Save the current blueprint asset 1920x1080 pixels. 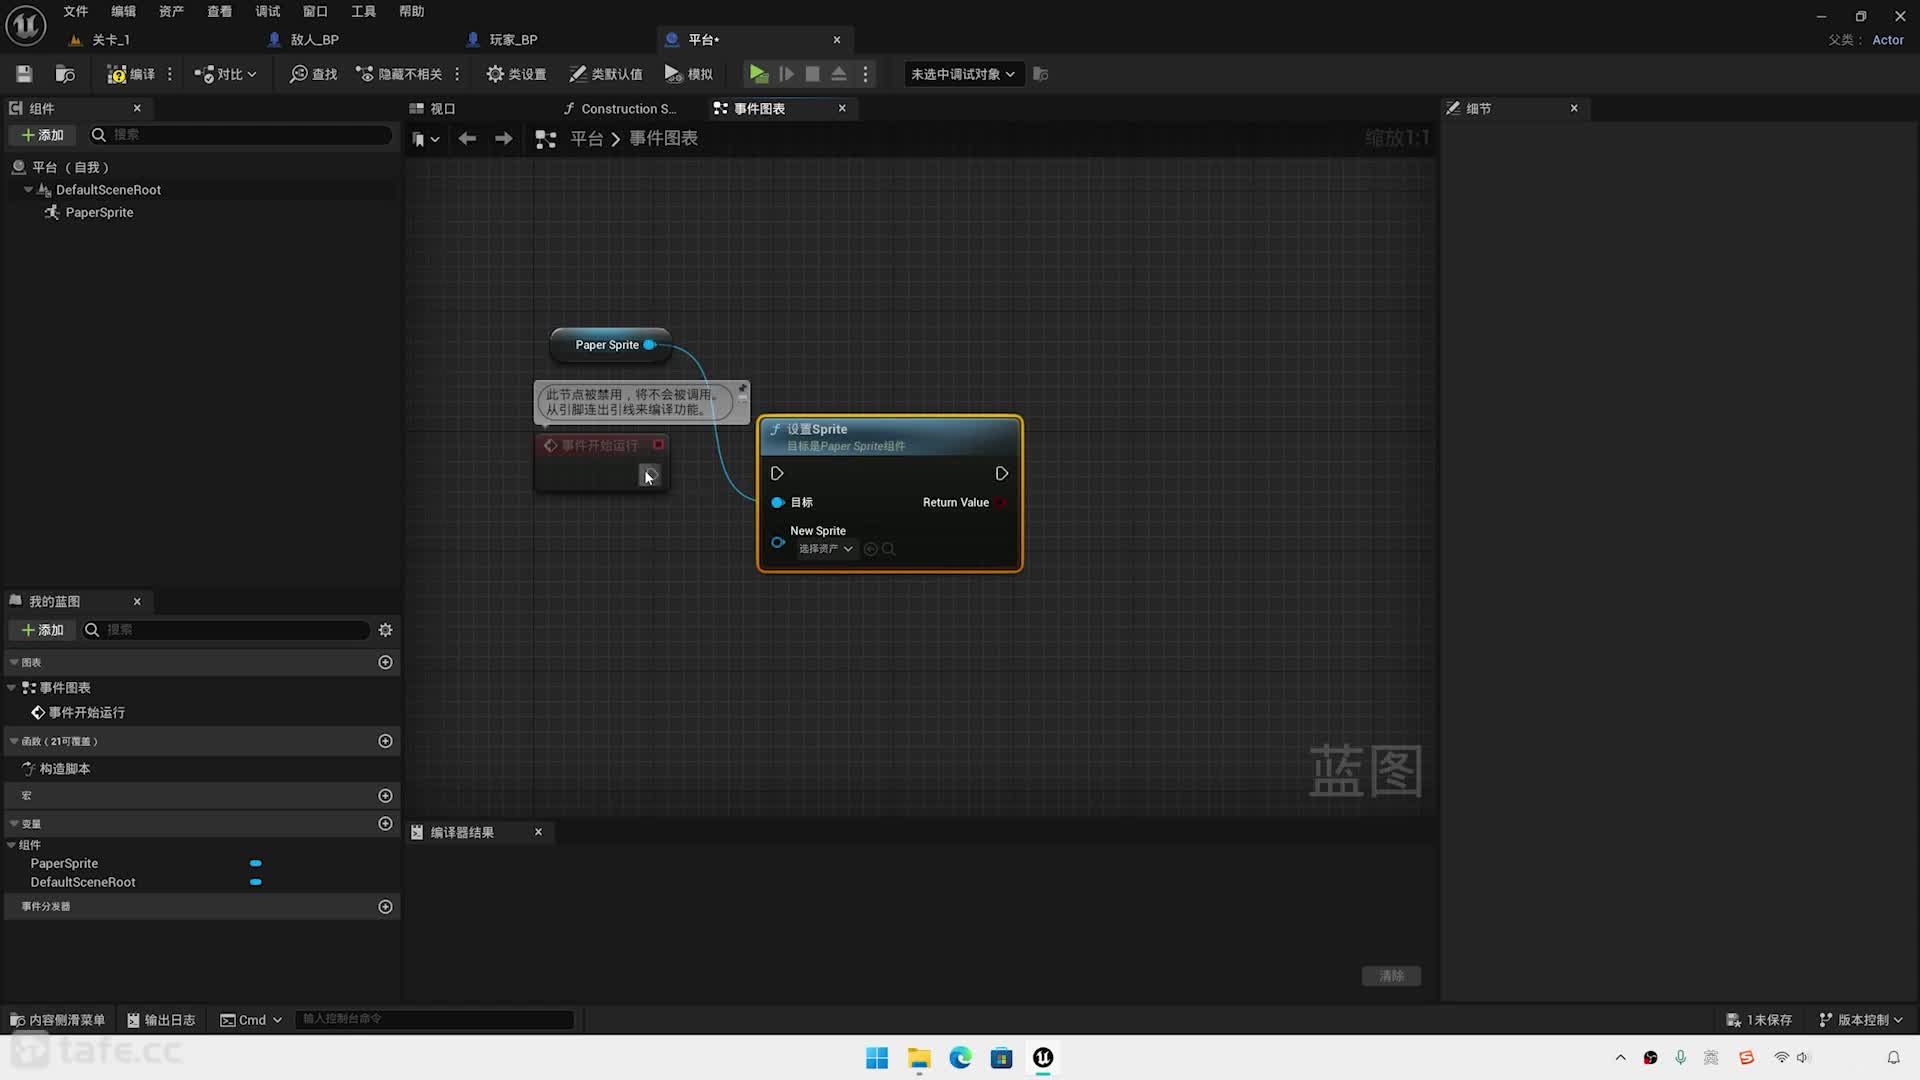click(24, 74)
